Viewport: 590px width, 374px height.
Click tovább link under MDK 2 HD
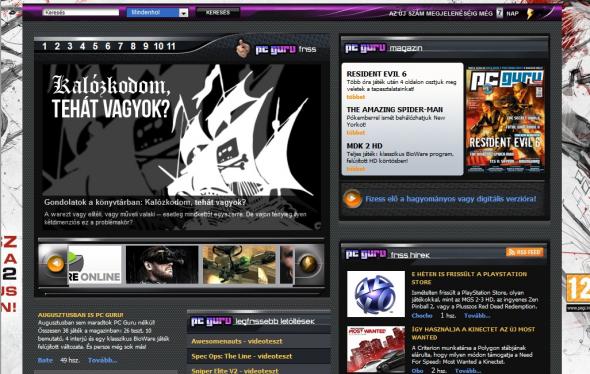click(x=356, y=169)
